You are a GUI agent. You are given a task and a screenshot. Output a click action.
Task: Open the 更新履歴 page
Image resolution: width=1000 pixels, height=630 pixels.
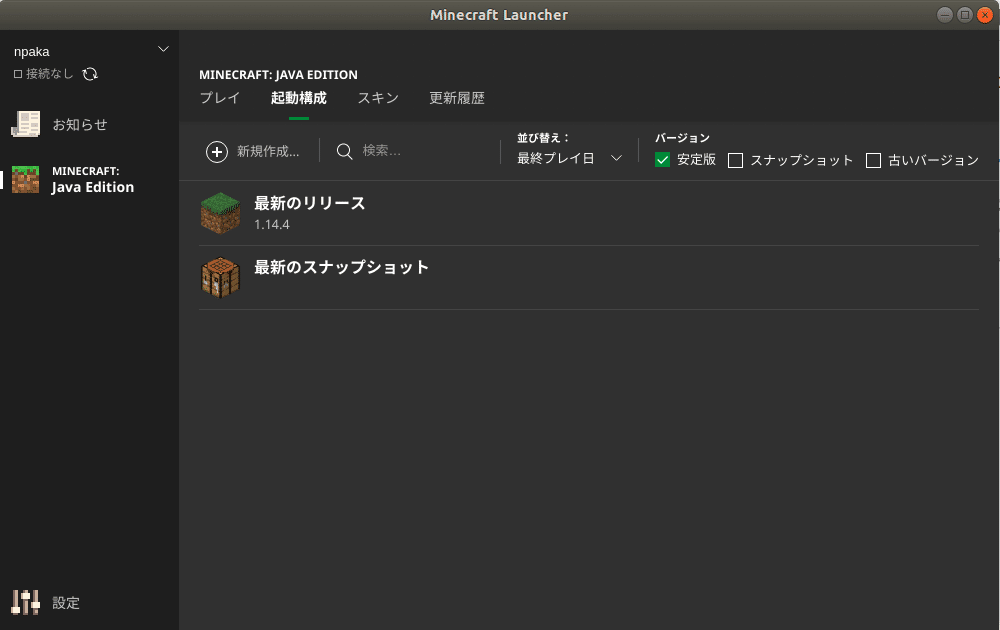(x=457, y=98)
